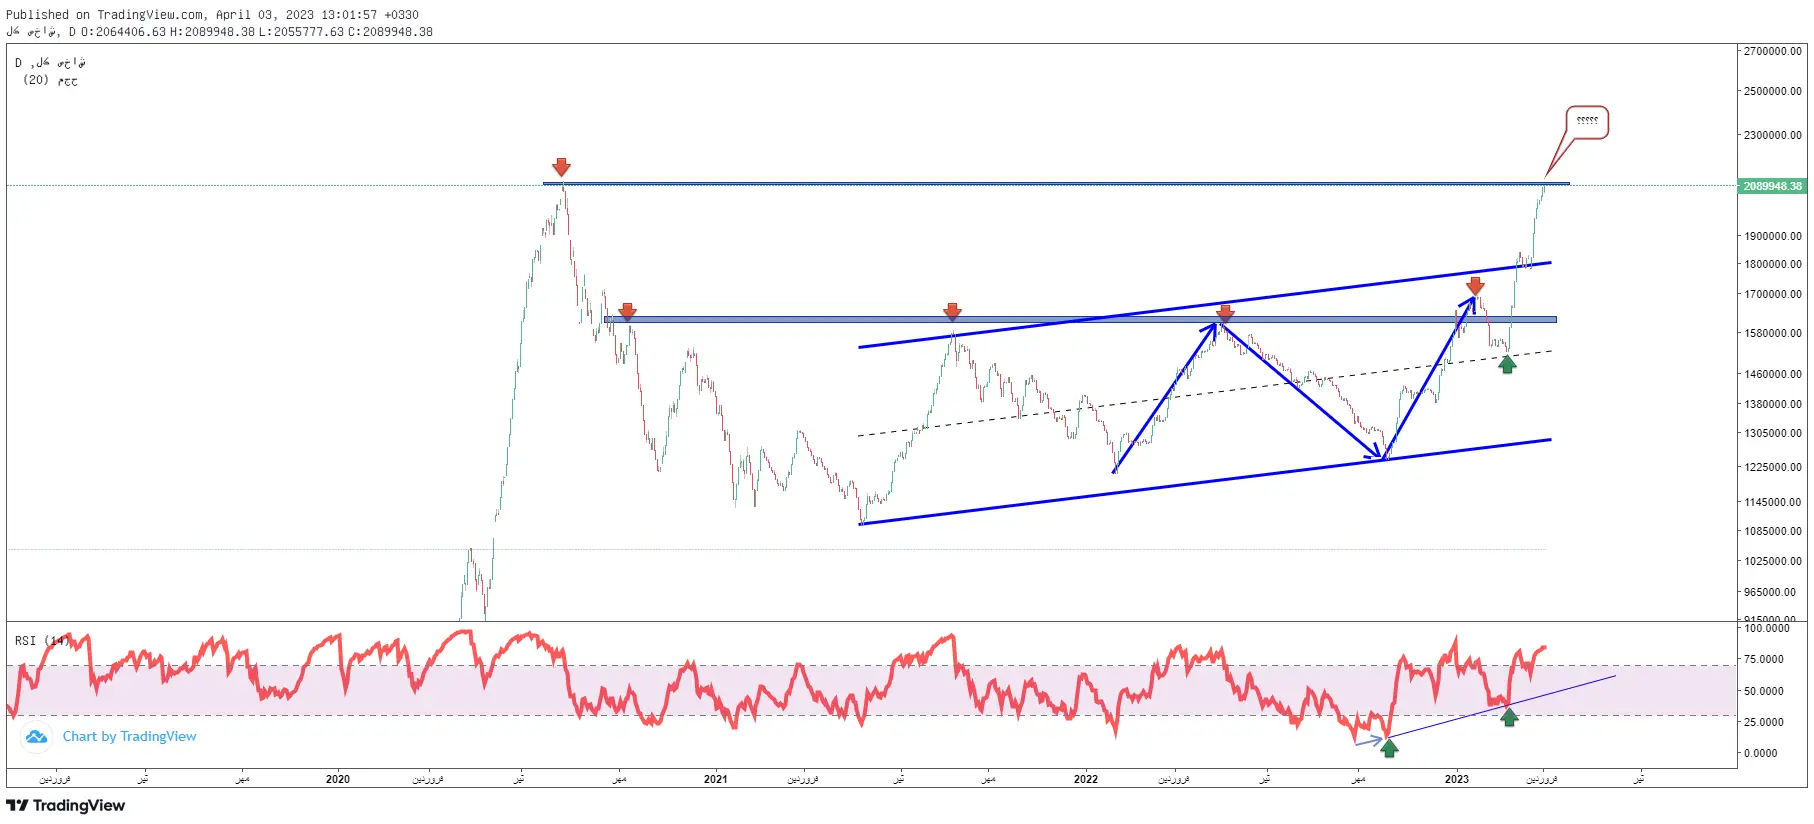1814x824 pixels.
Task: Click the 2020 label on time axis
Action: click(x=338, y=779)
